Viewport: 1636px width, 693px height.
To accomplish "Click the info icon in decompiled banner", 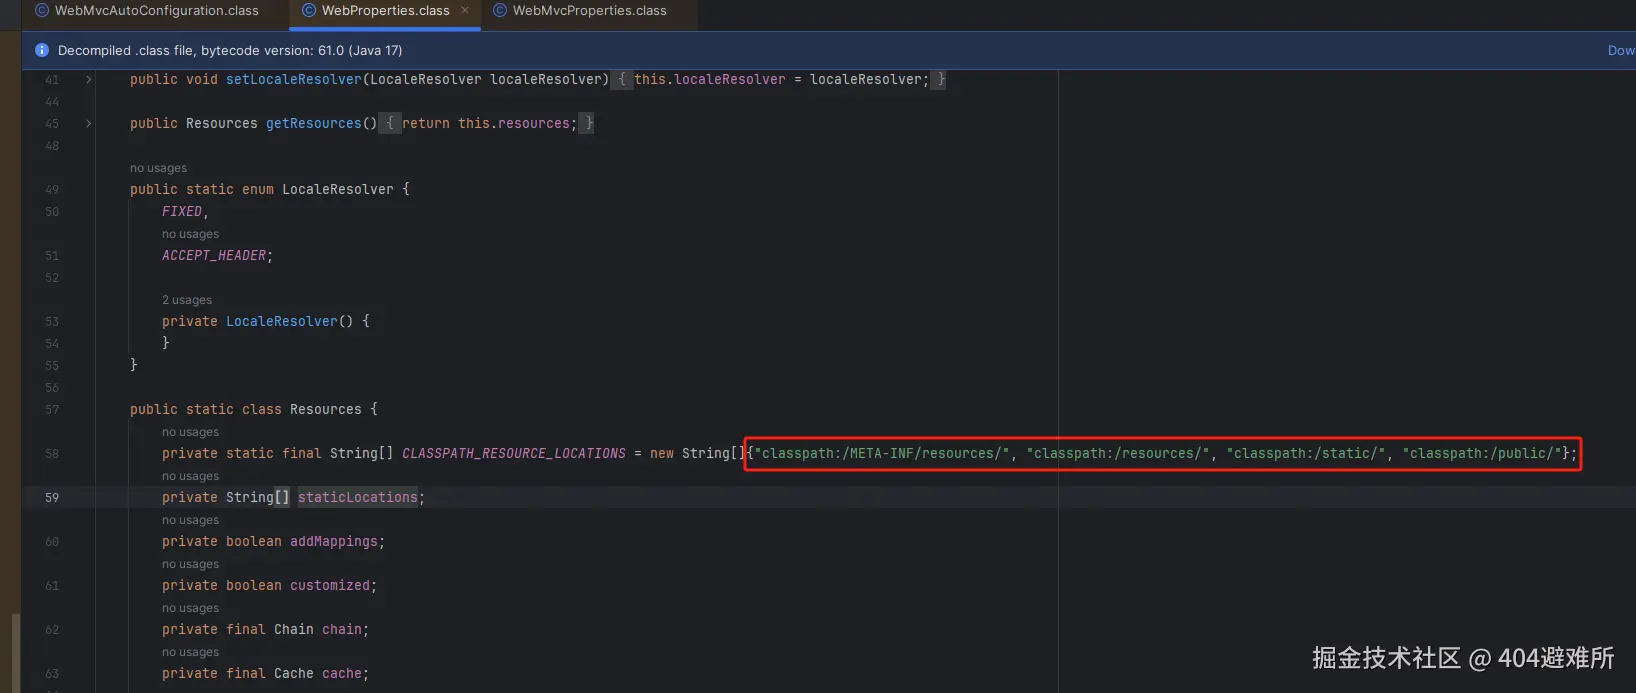I will pos(42,50).
